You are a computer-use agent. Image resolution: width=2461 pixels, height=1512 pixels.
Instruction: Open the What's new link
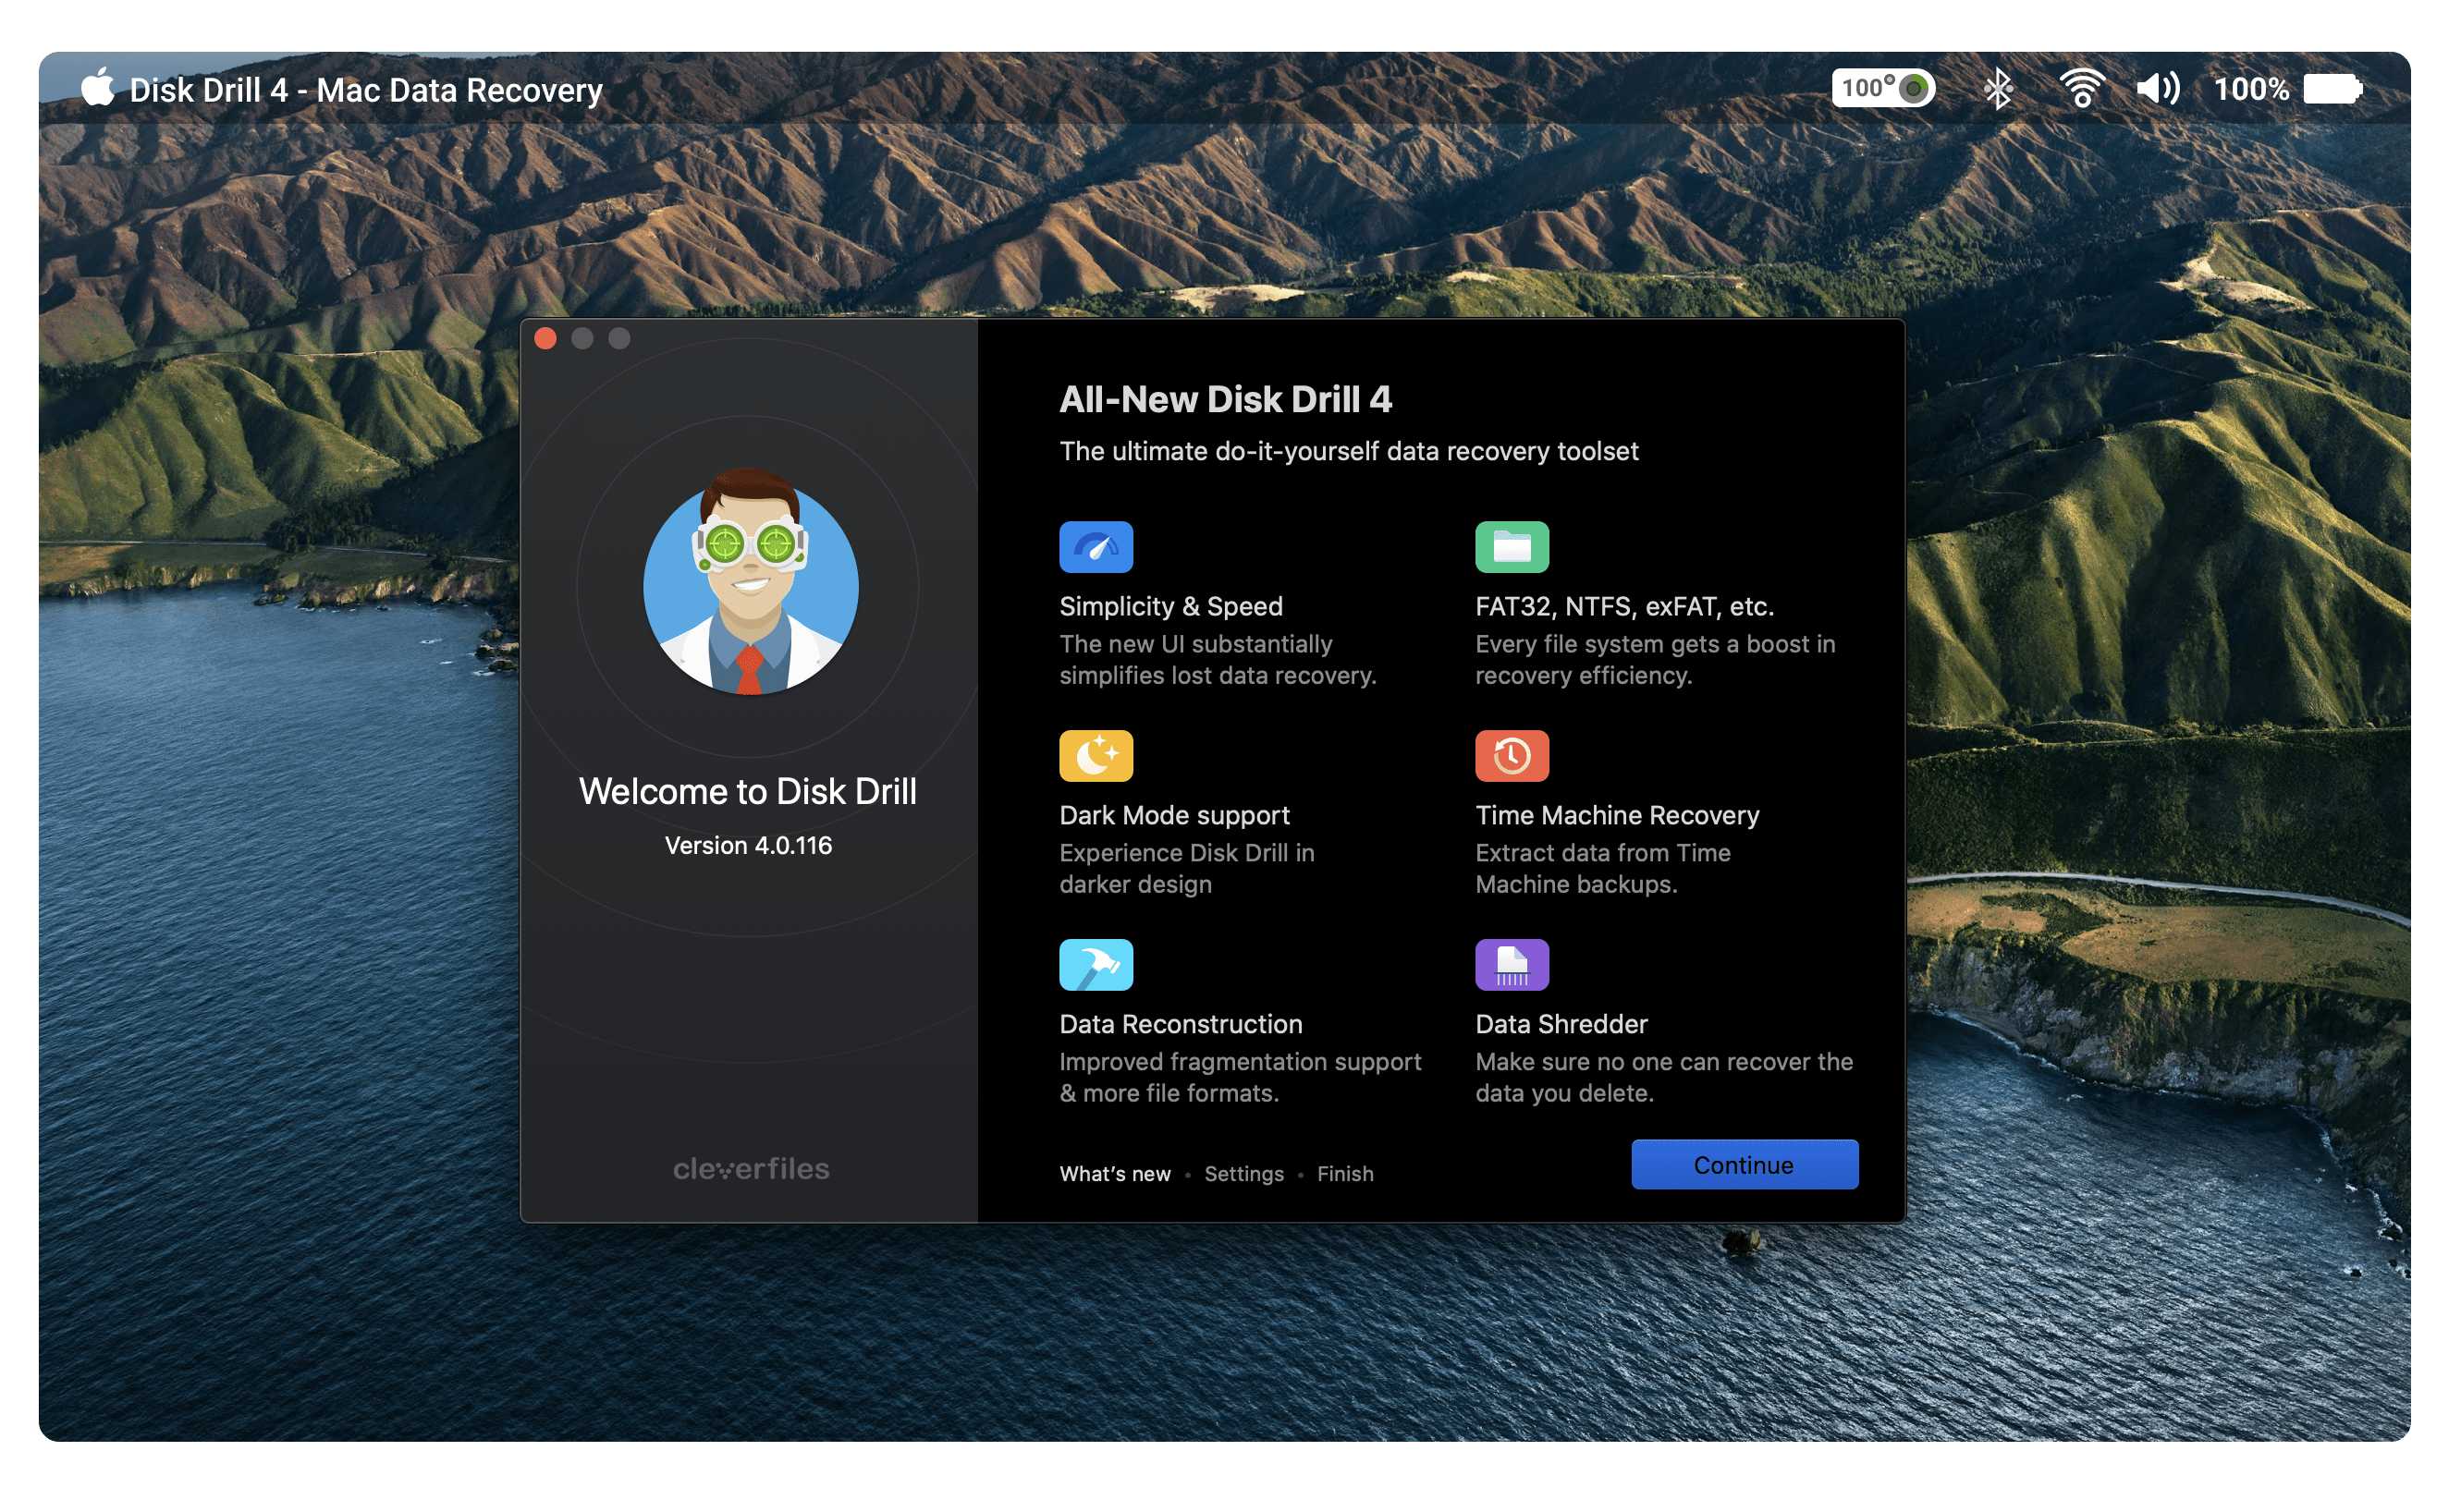[x=1114, y=1173]
